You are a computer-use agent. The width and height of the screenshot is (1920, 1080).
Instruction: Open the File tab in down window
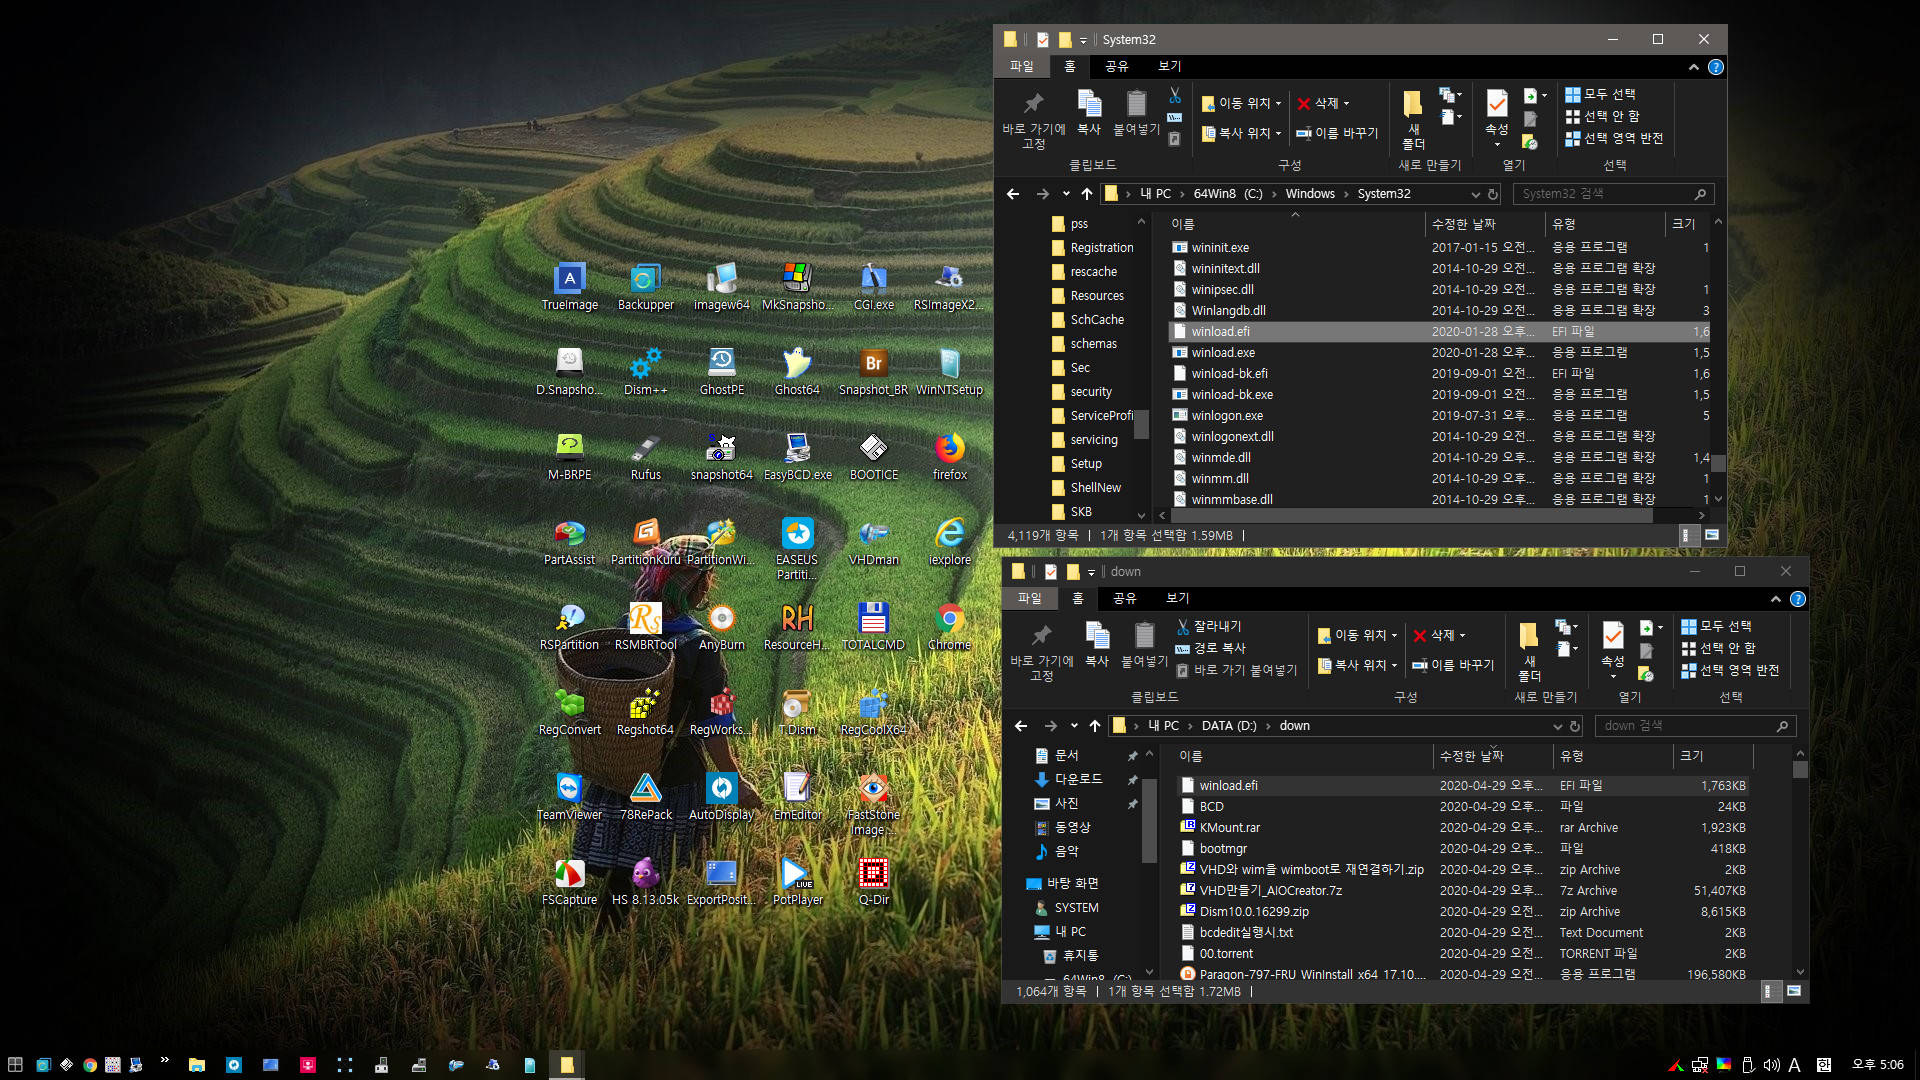tap(1029, 598)
